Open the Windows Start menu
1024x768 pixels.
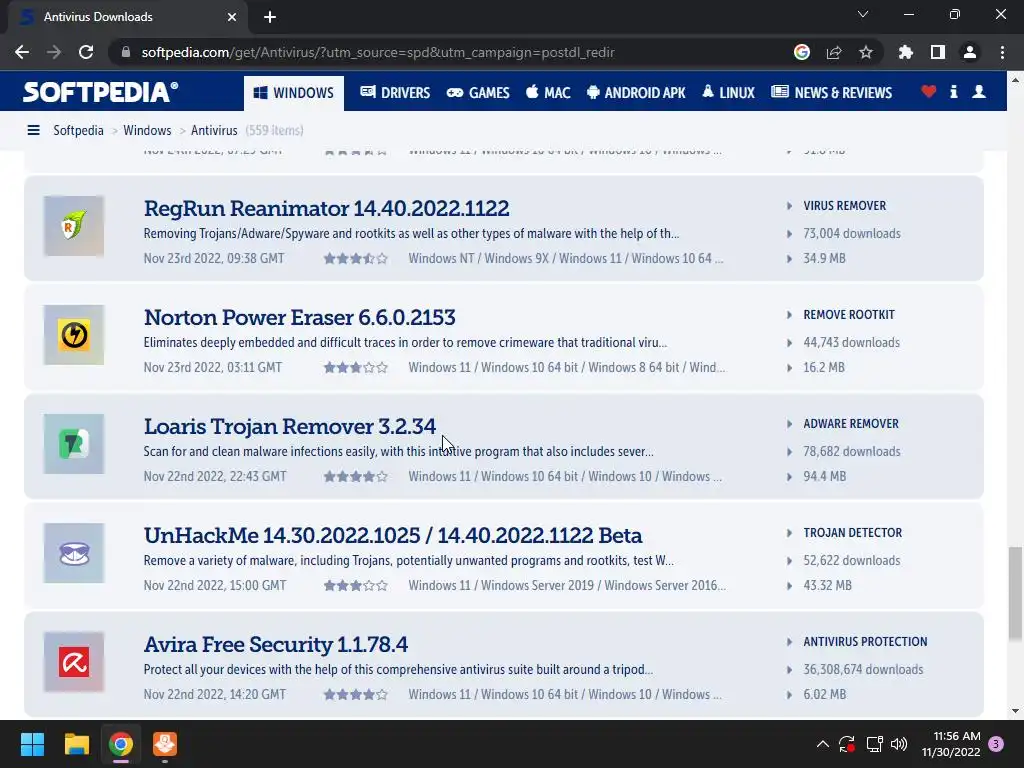[32, 744]
